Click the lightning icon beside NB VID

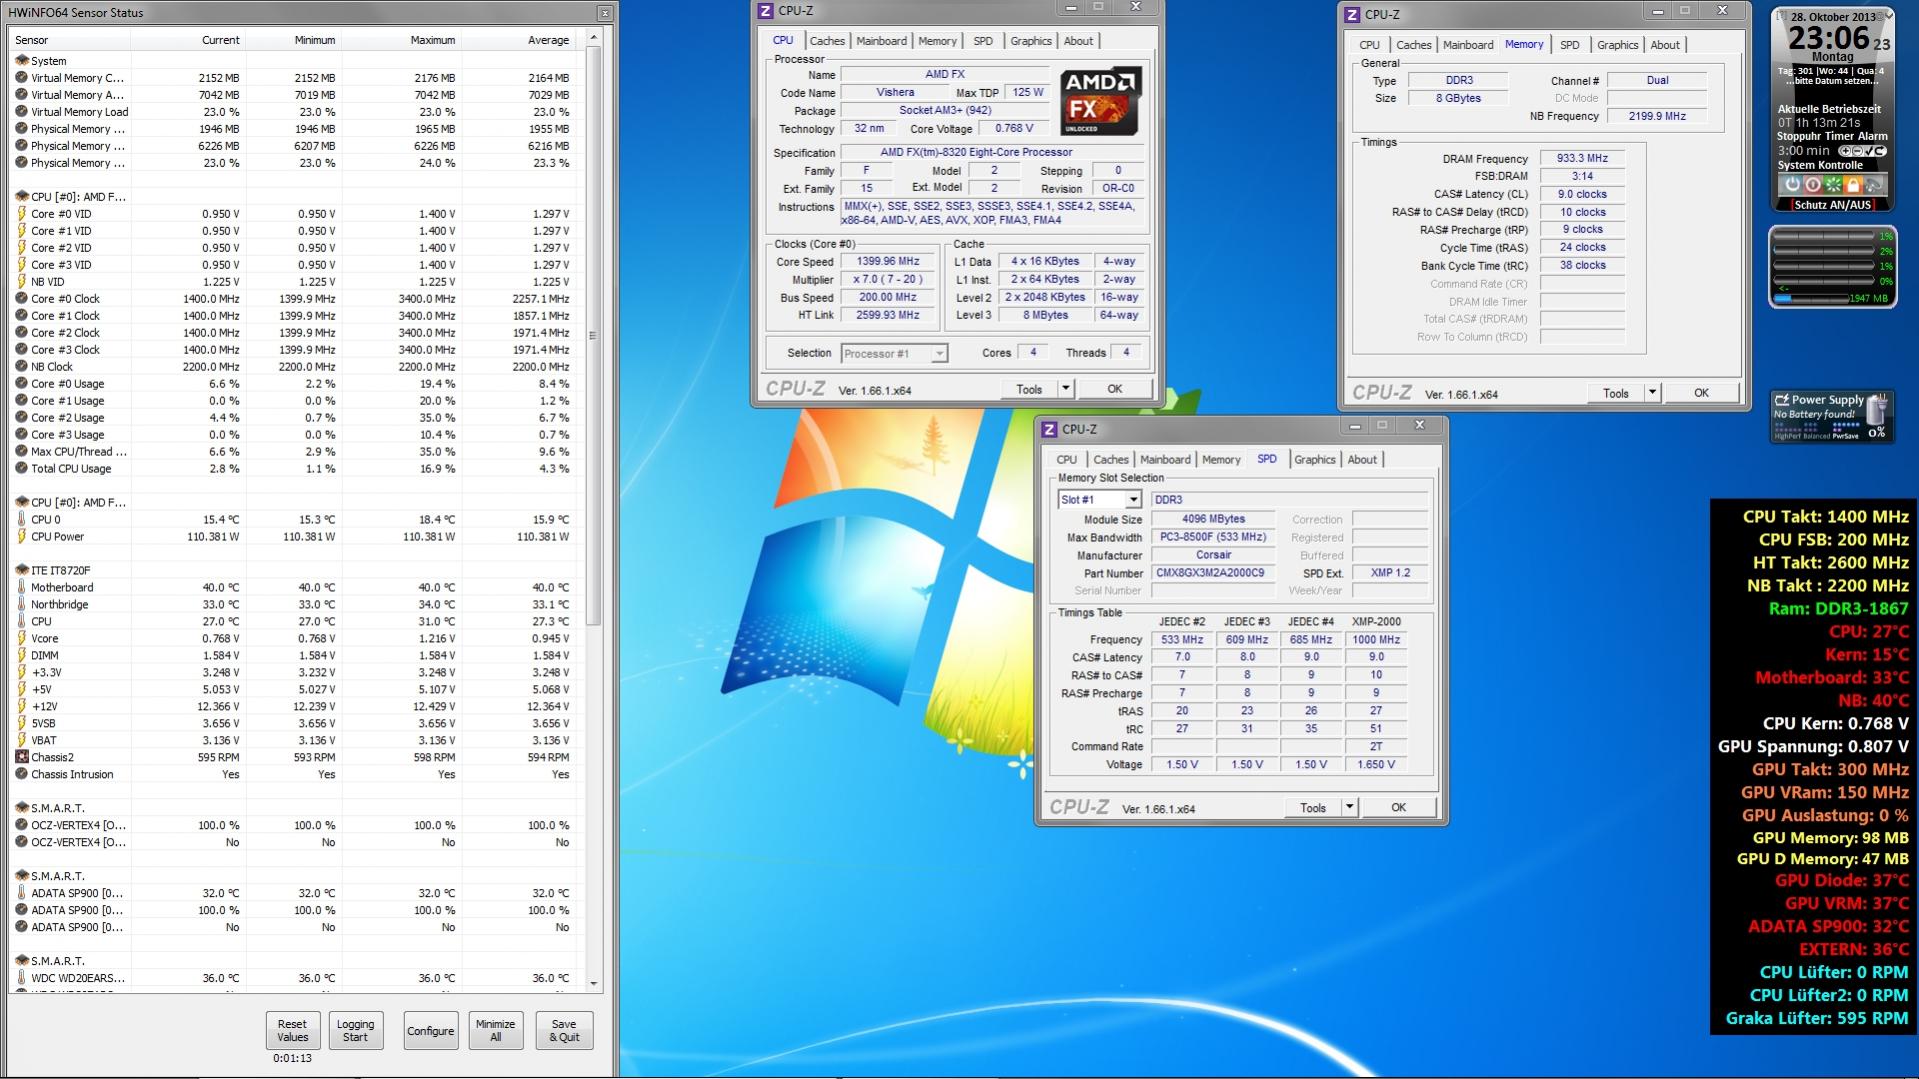(22, 282)
